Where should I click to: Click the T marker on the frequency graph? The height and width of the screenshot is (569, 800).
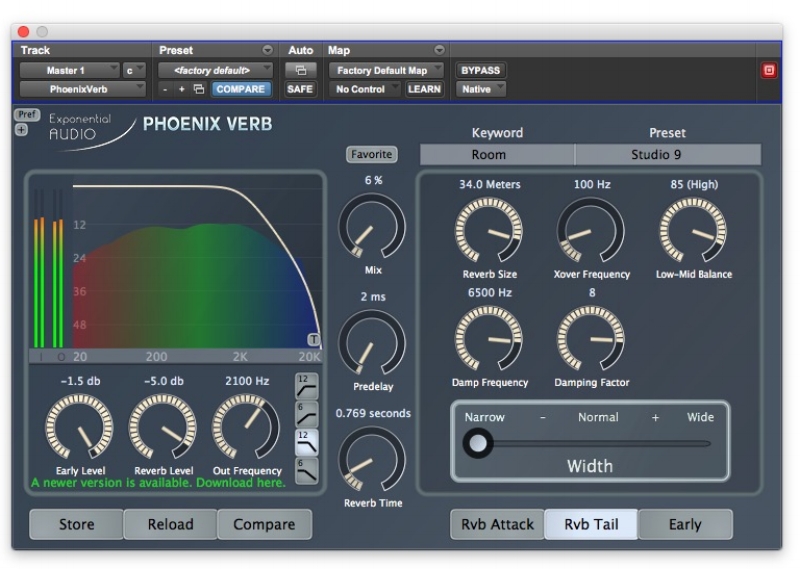(314, 339)
